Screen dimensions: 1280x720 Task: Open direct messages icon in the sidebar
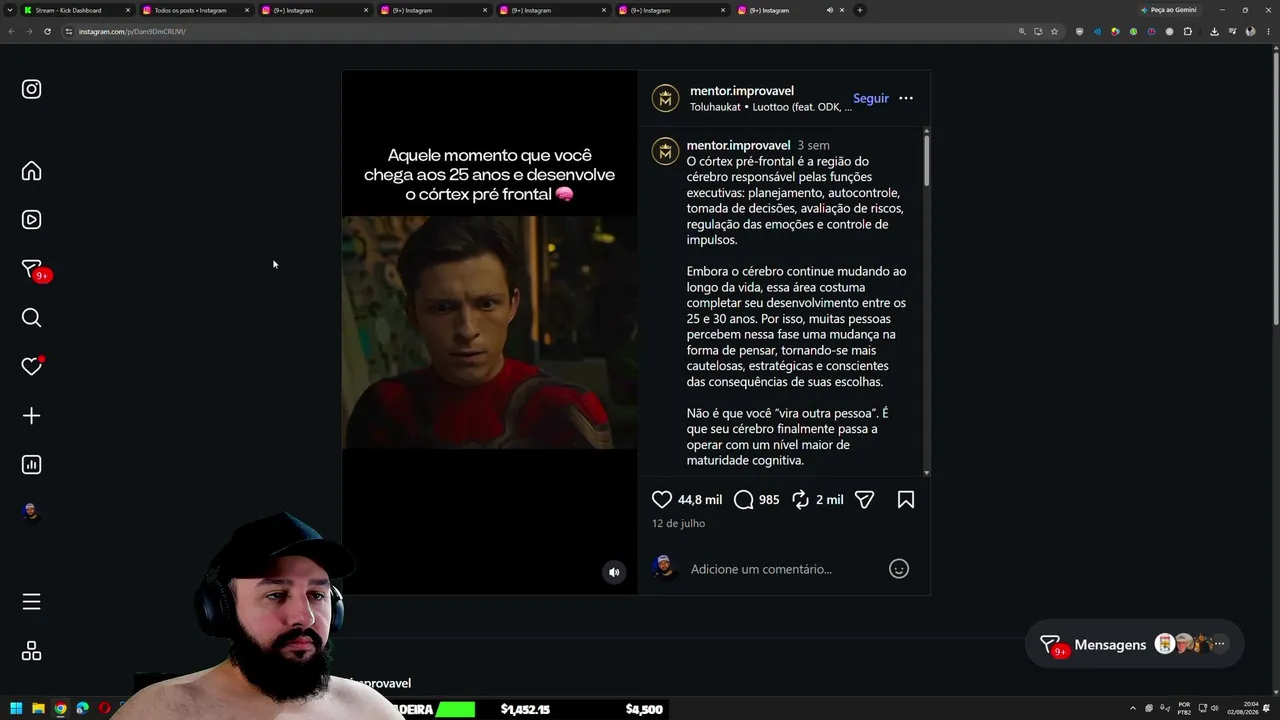pyautogui.click(x=32, y=269)
